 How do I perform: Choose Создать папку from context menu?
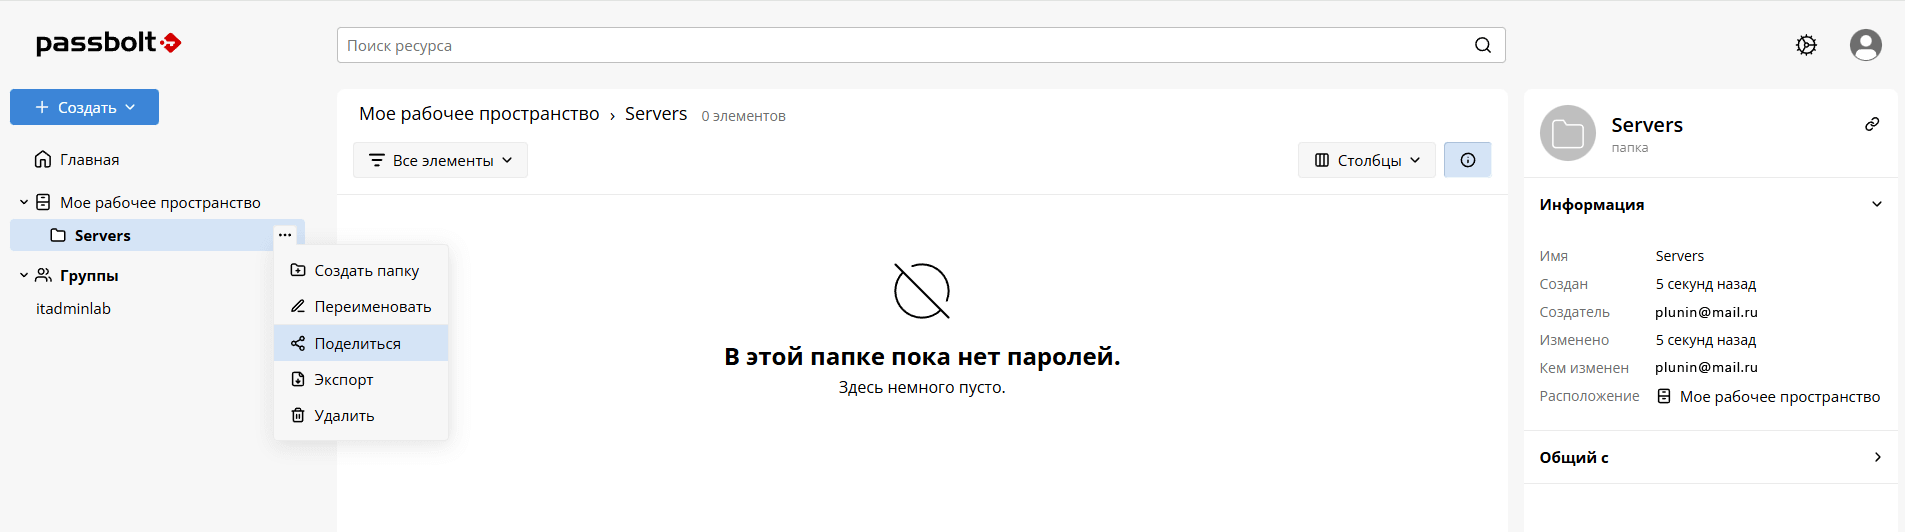(x=361, y=270)
